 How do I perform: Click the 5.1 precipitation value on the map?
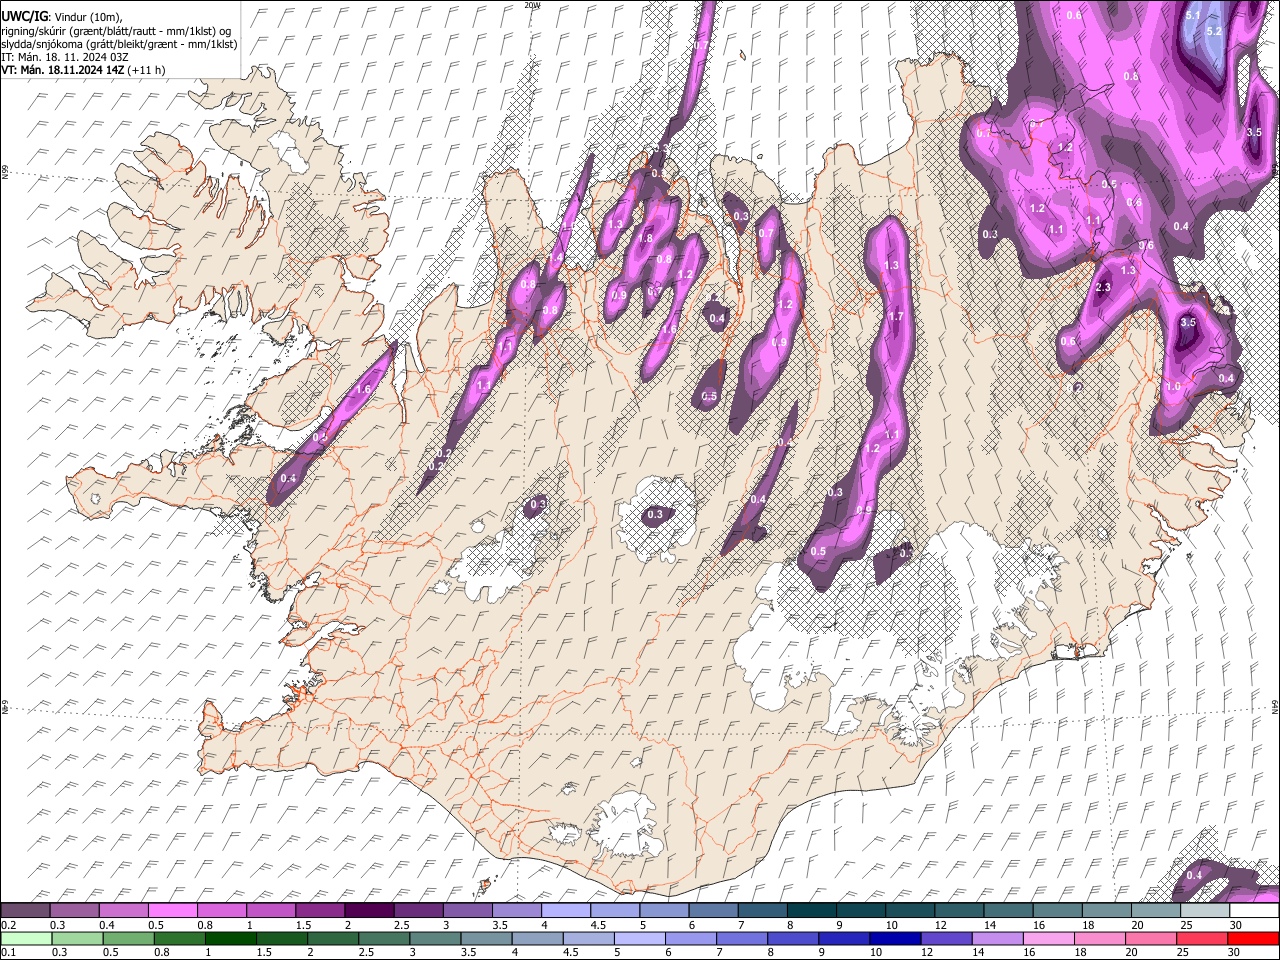(1192, 16)
